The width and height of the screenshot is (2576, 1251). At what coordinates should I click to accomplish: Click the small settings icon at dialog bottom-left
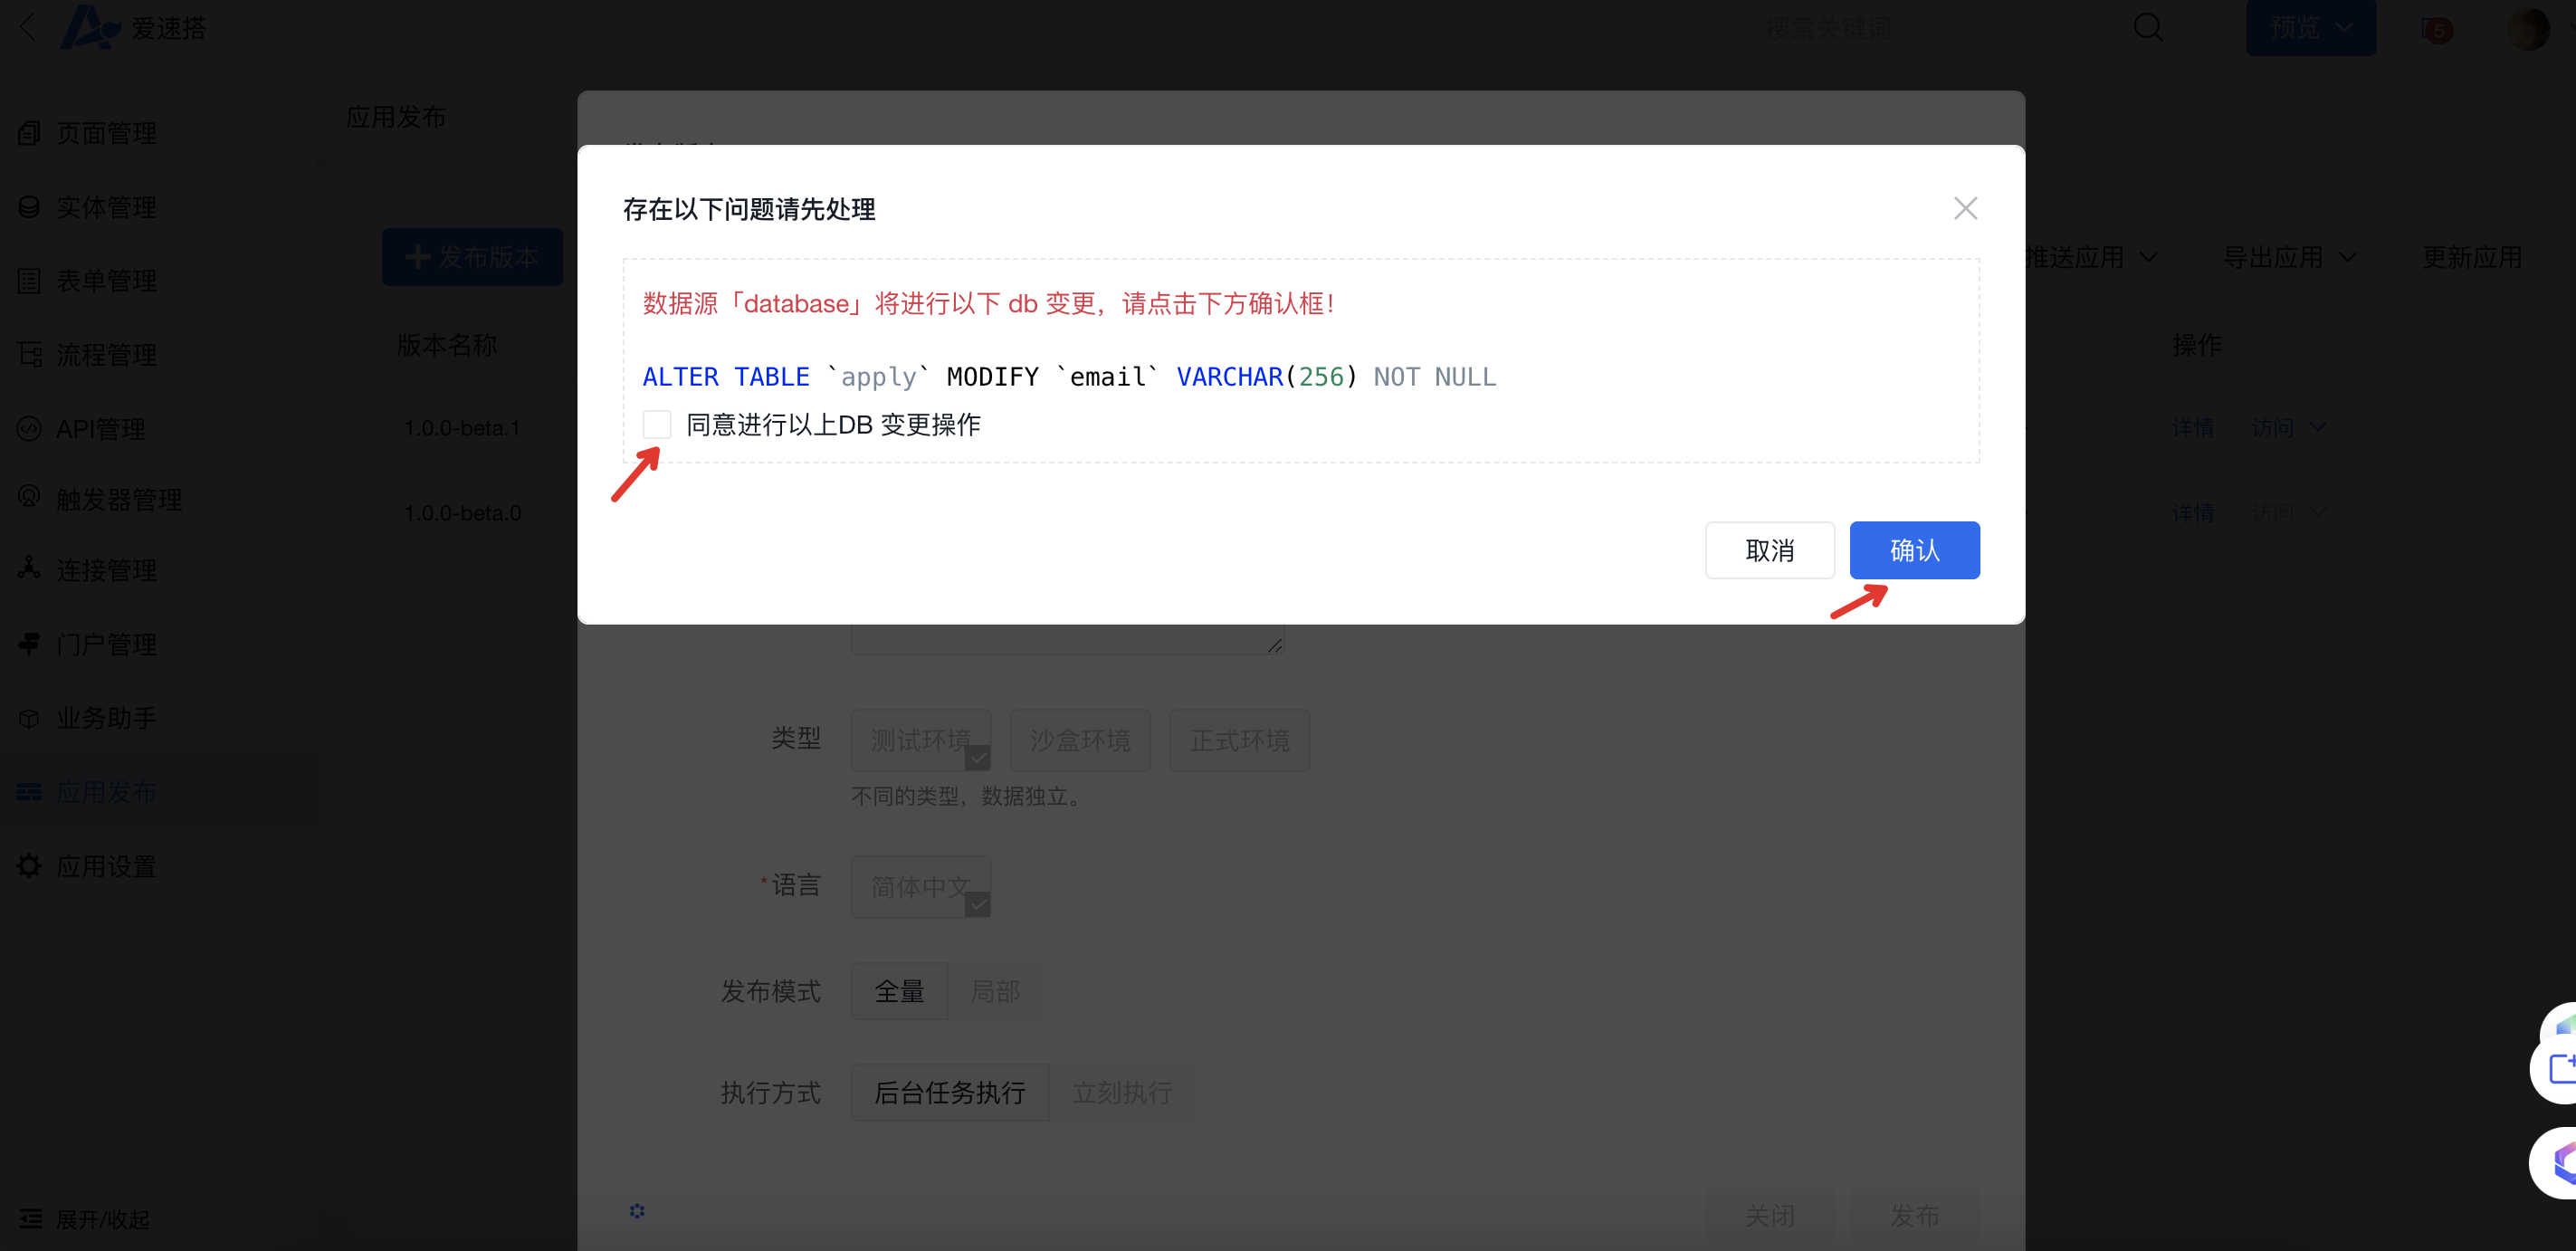tap(637, 1211)
